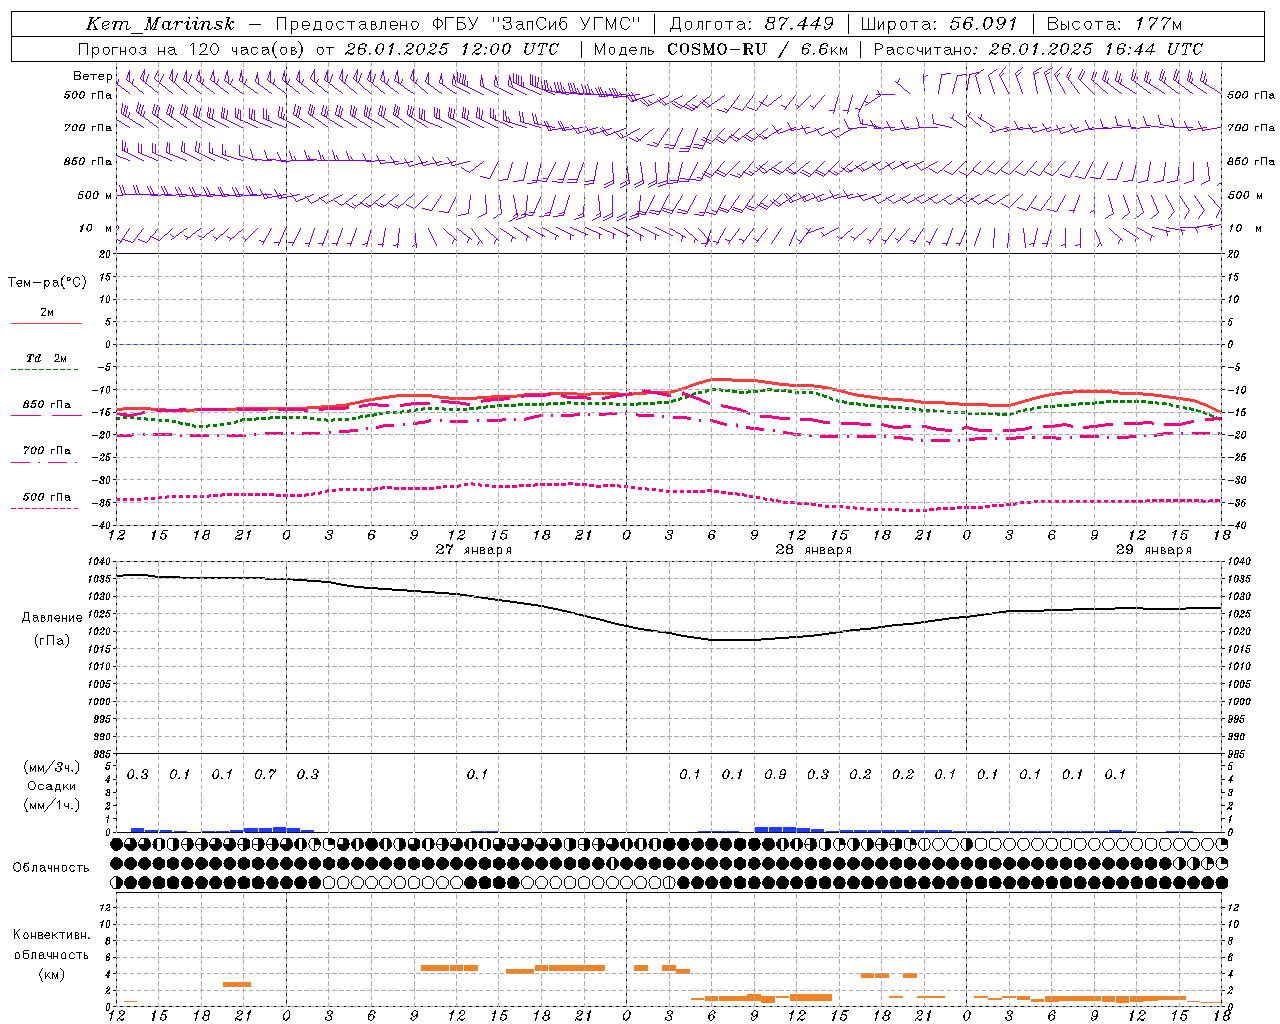Image resolution: width=1280 pixels, height=1024 pixels.
Task: Click the 'Модель COSMO-RU / 6.6км' text
Action: [x=721, y=49]
